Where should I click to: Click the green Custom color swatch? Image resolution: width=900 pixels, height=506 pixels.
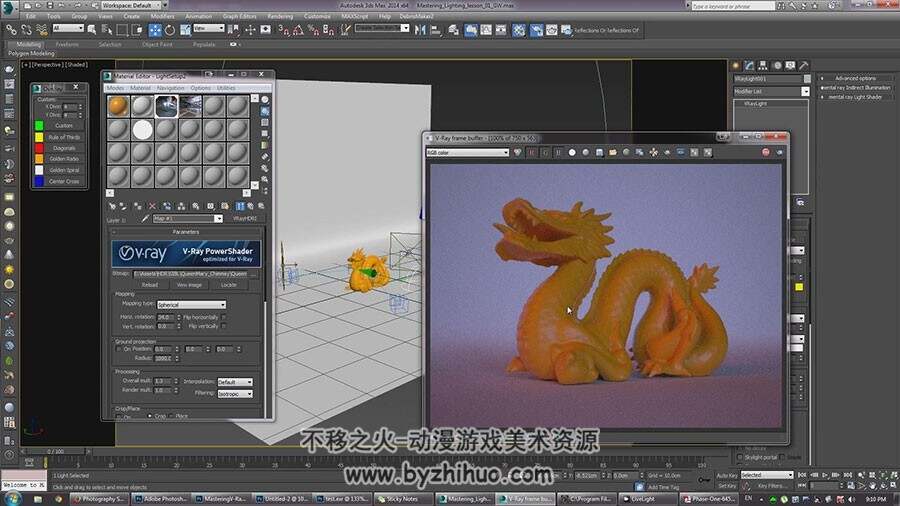click(39, 126)
